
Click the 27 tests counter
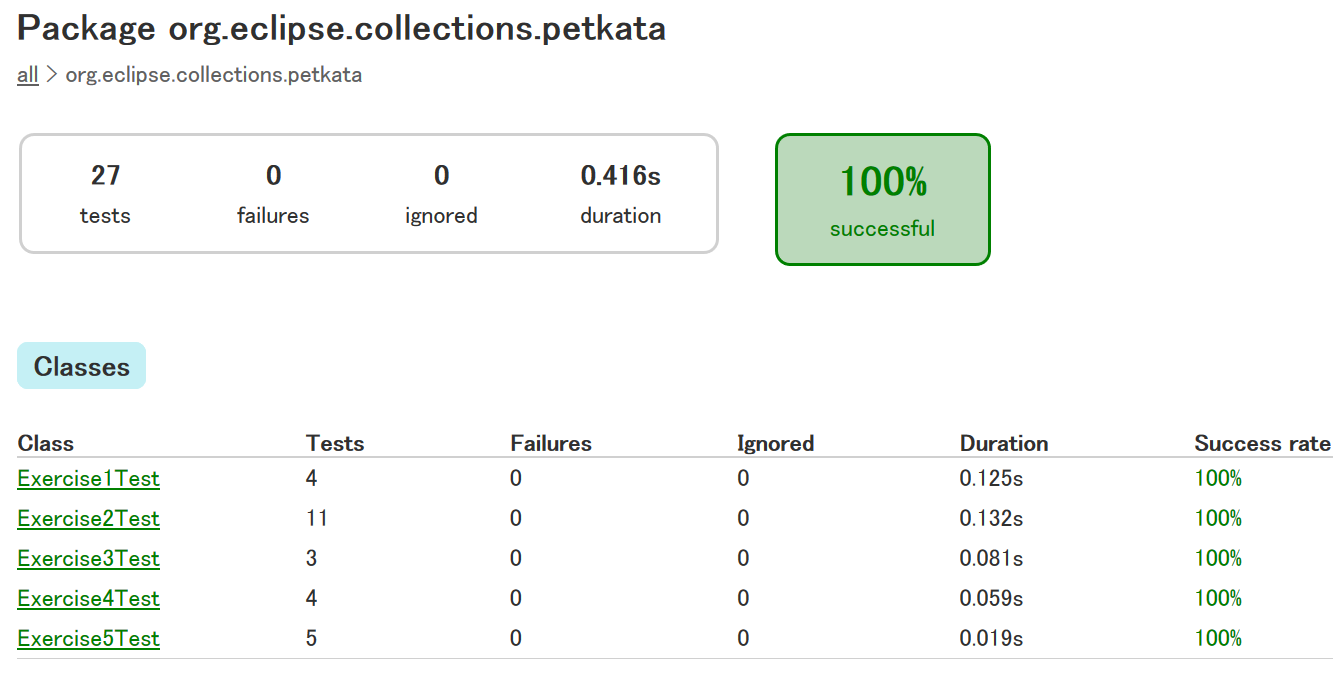tap(105, 194)
